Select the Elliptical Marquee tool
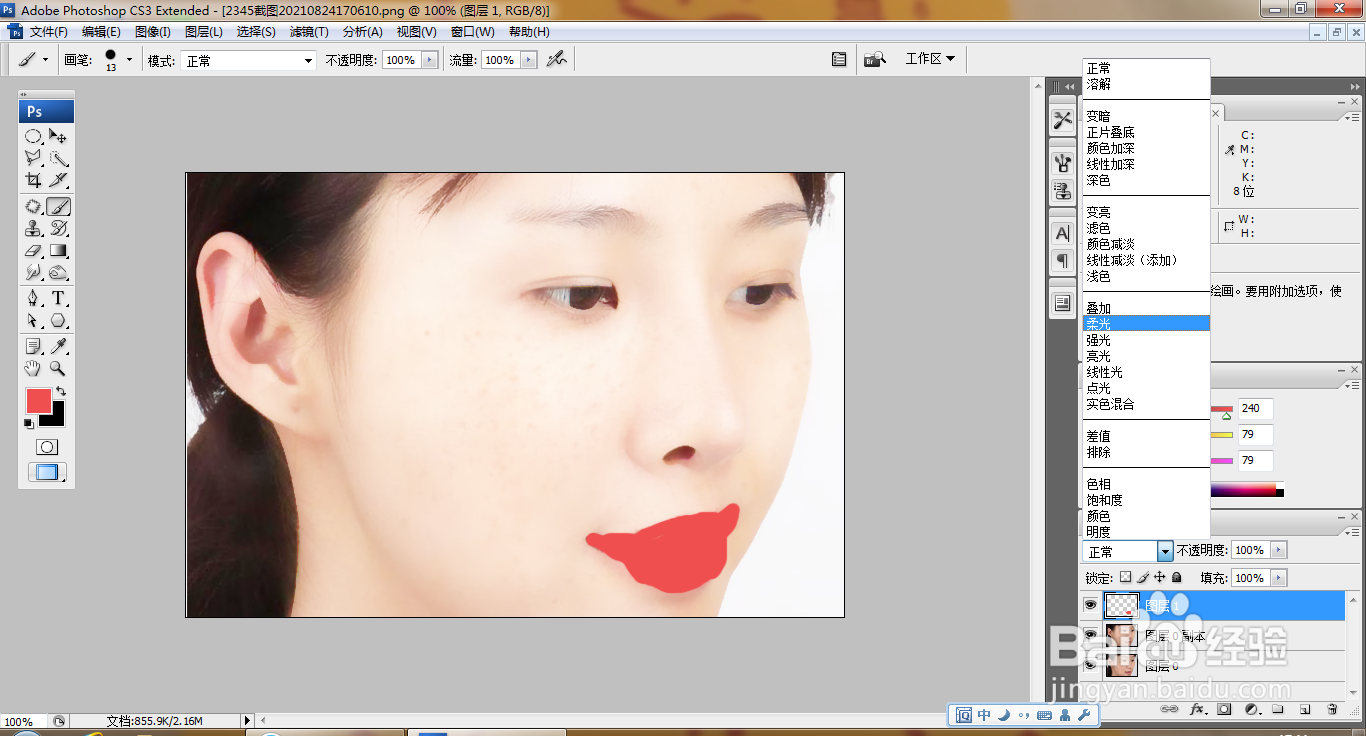This screenshot has height=736, width=1366. click(x=33, y=136)
